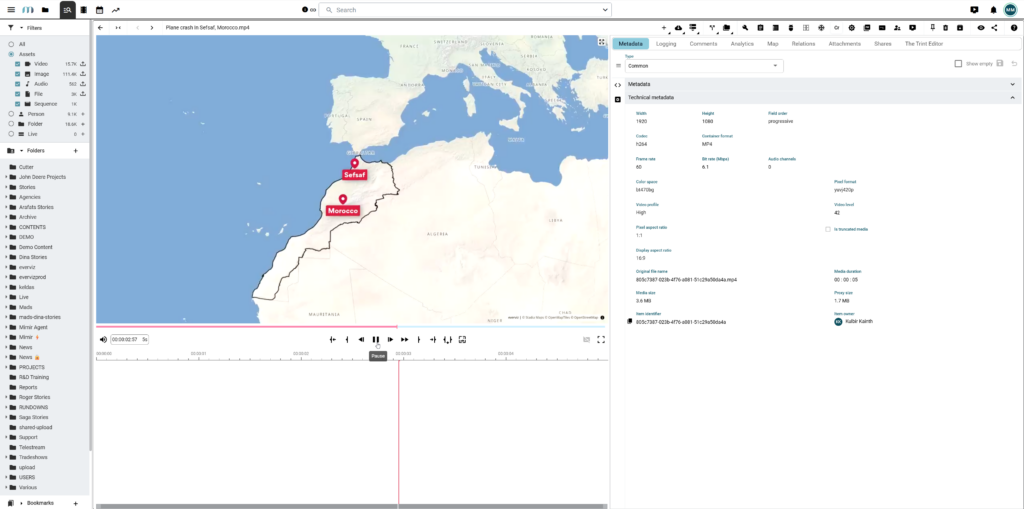Screen dimensions: 1024x509
Task: Select the search view icon in top bar
Action: click(x=67, y=10)
